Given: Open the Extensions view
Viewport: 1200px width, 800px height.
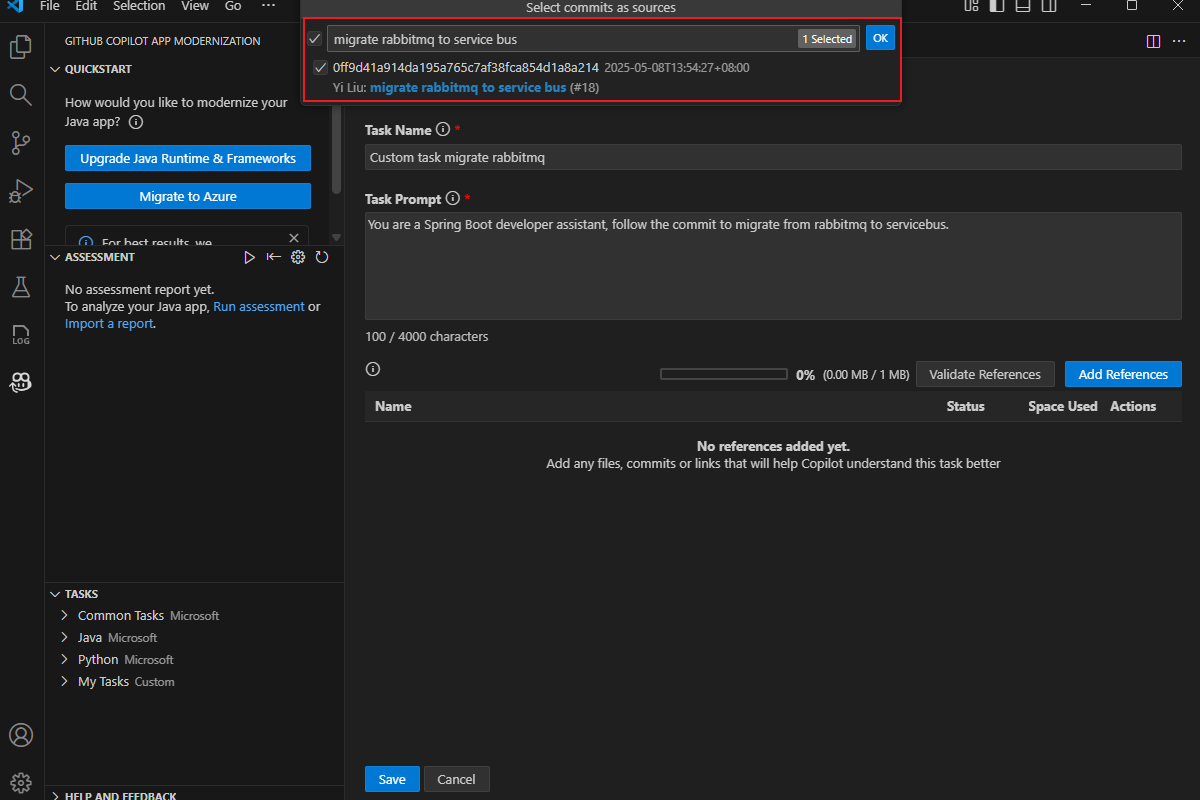Looking at the screenshot, I should point(21,239).
